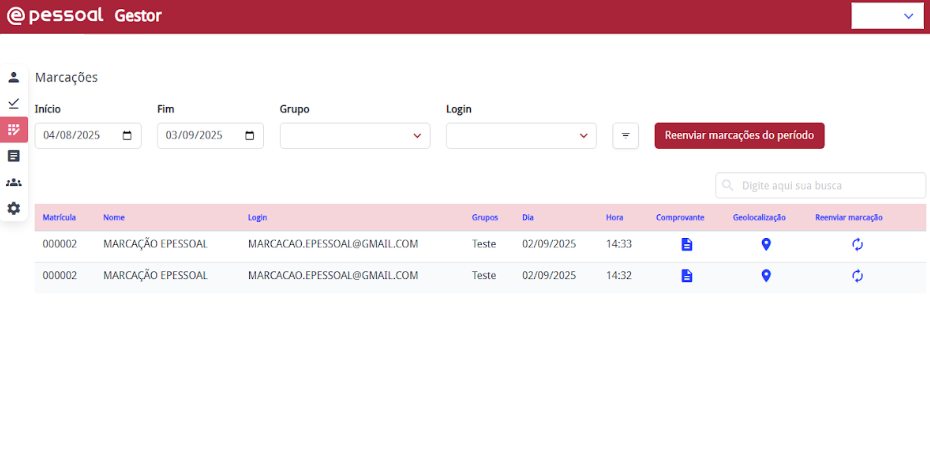930x471 pixels.
Task: Sort table by the Nome column header
Action: coord(114,217)
